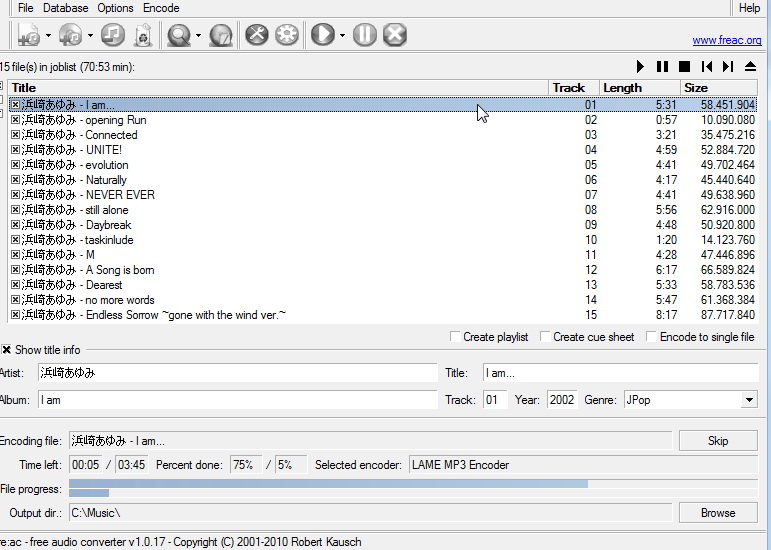Play the selected track in joblist player
This screenshot has width=771, height=550.
point(640,66)
